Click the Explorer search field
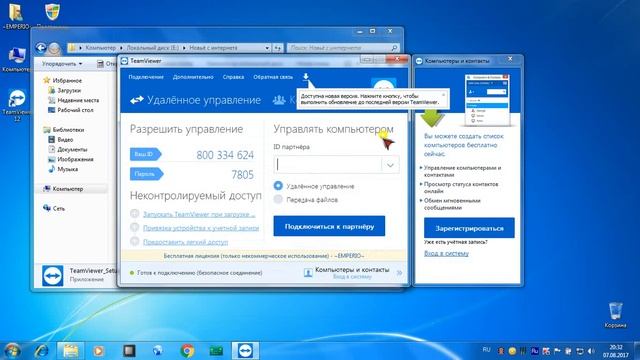This screenshot has height=360, width=640. [342, 48]
